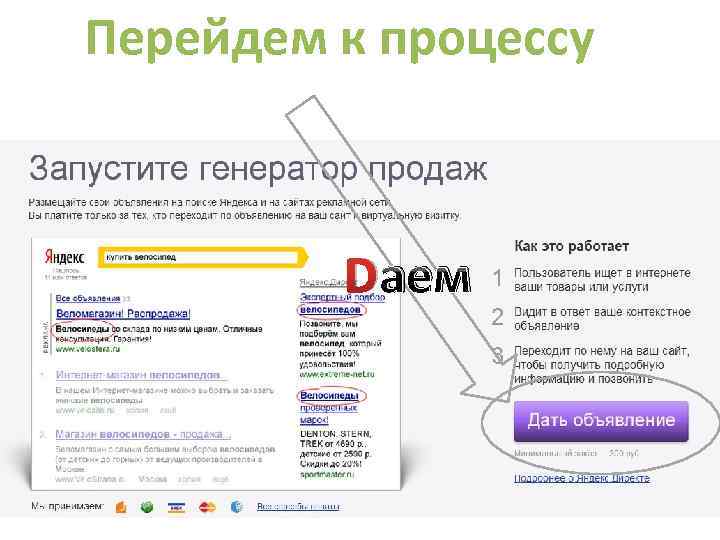Screen dimensions: 720x540
Task: Click the orange Яндекс.Деньги wallet payment icon
Action: pos(121,506)
